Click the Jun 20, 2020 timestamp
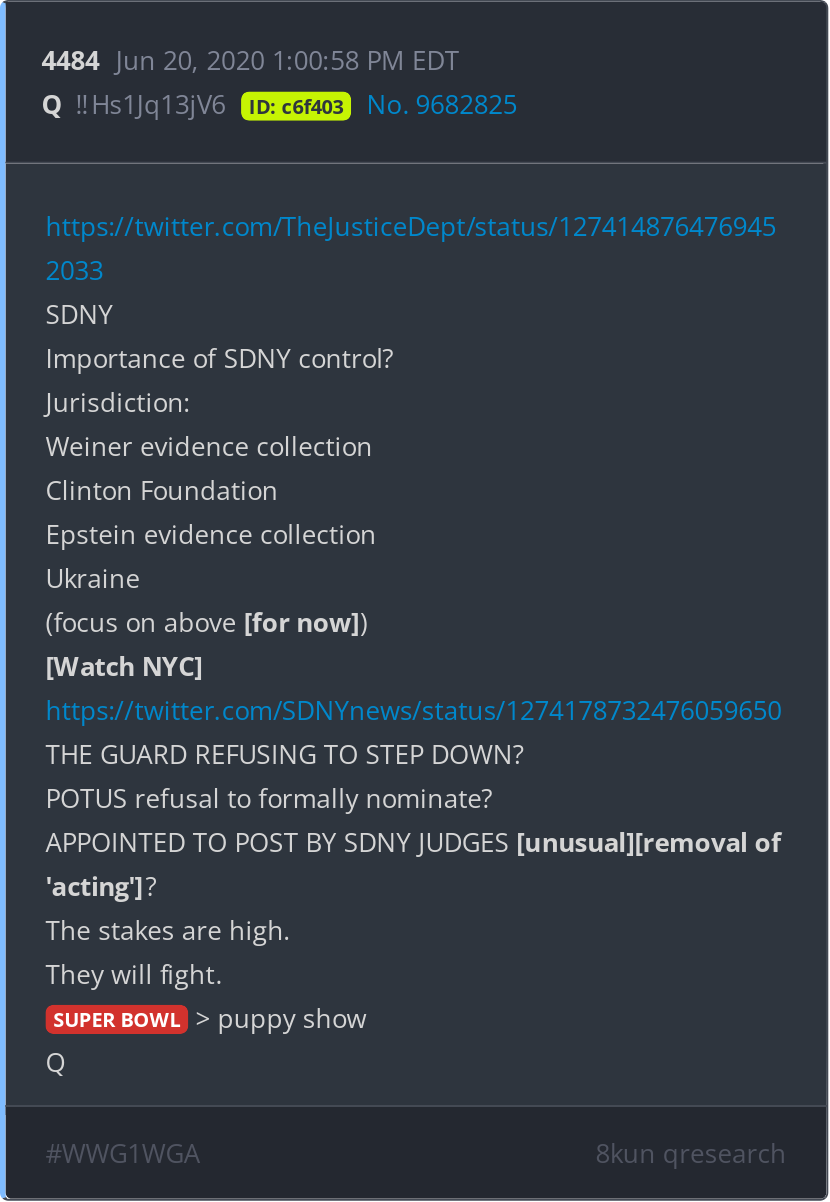 287,61
